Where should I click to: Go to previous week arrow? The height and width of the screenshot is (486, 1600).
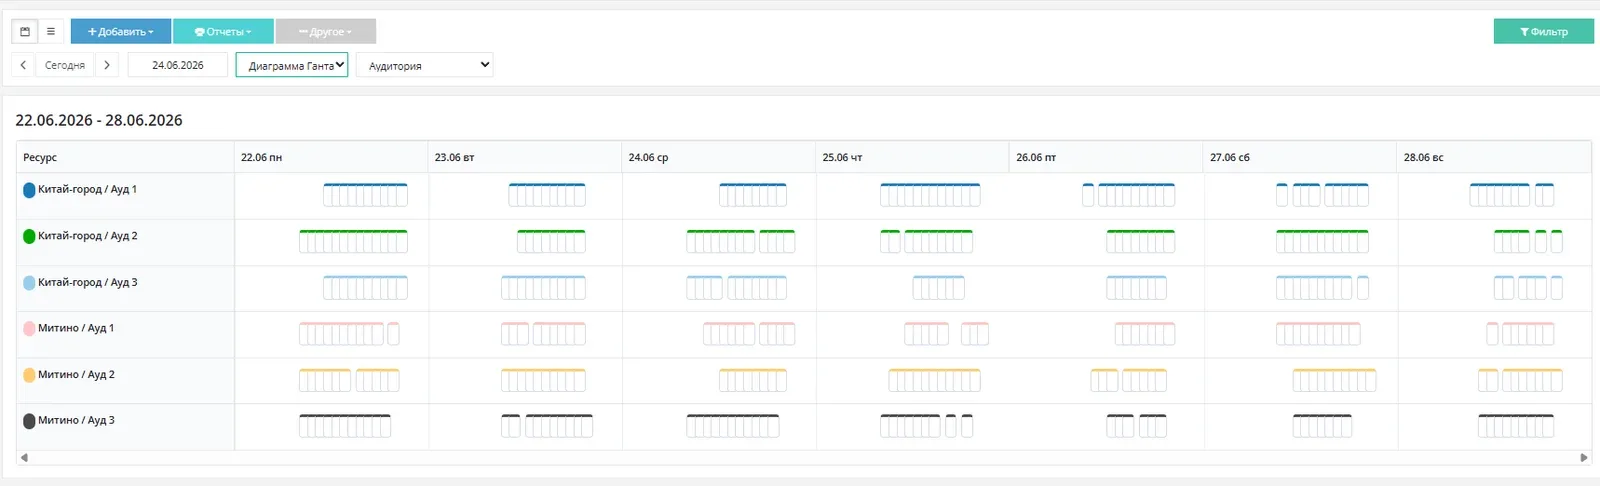[x=23, y=65]
